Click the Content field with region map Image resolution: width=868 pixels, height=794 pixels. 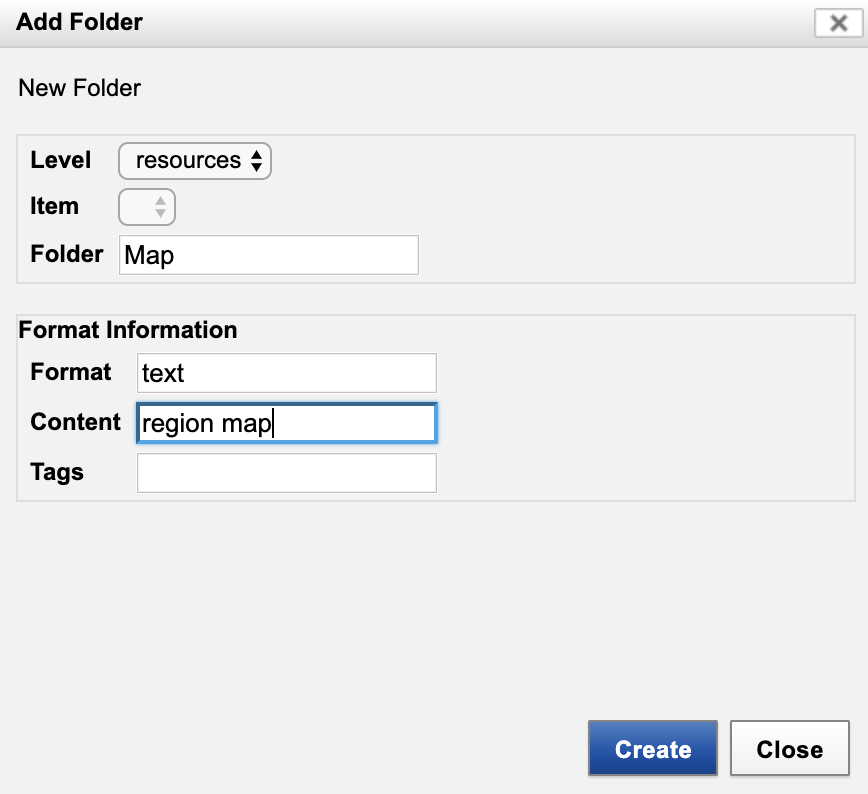(x=286, y=423)
